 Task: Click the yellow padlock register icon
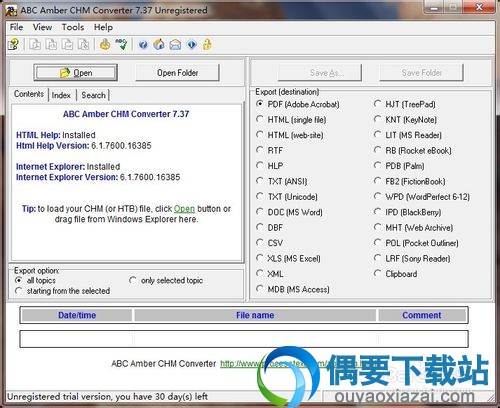(207, 44)
